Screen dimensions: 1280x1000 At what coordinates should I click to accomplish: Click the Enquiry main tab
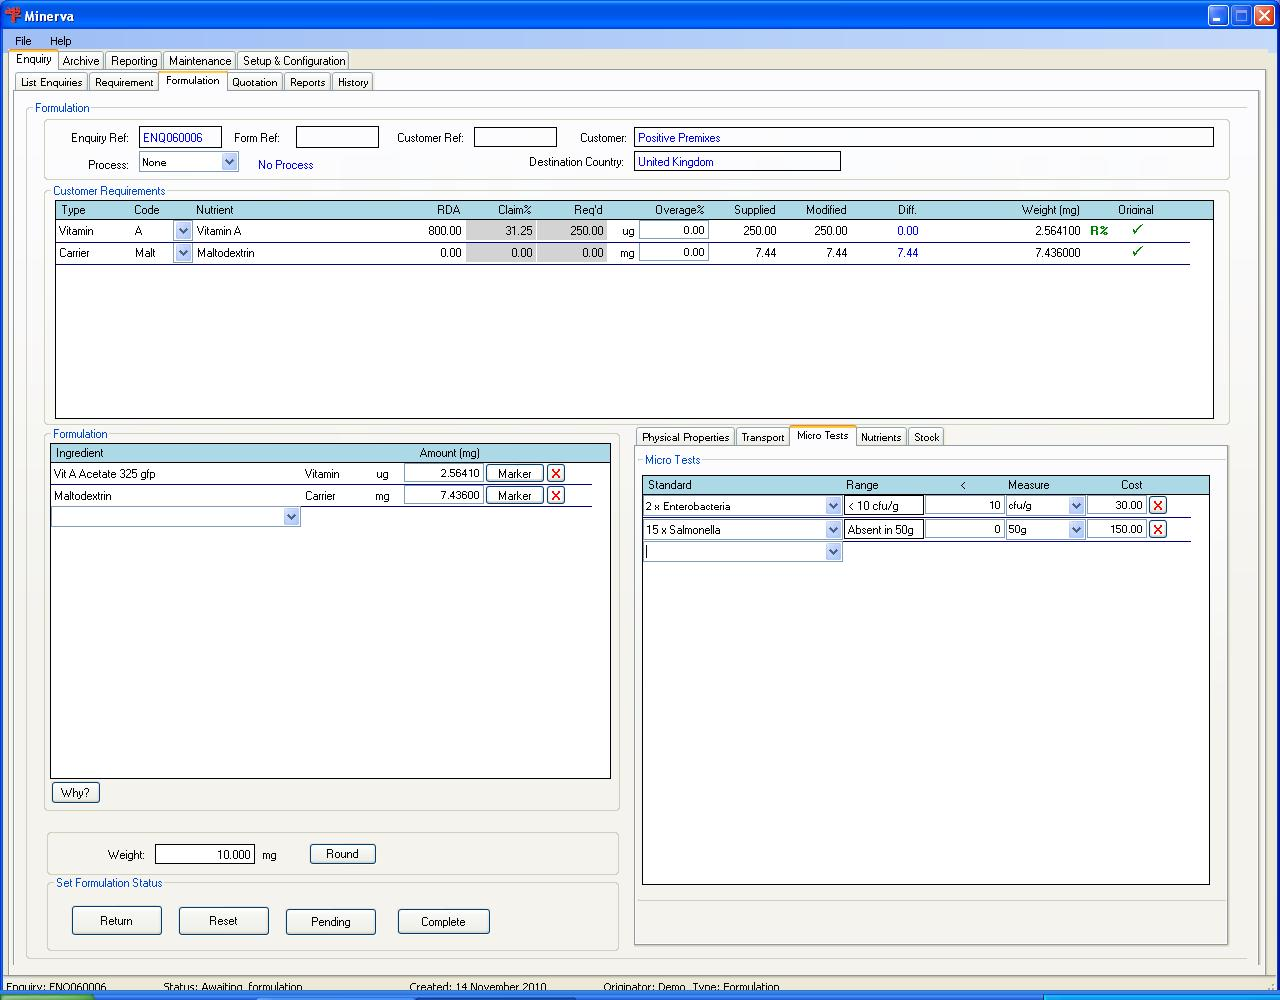(34, 60)
